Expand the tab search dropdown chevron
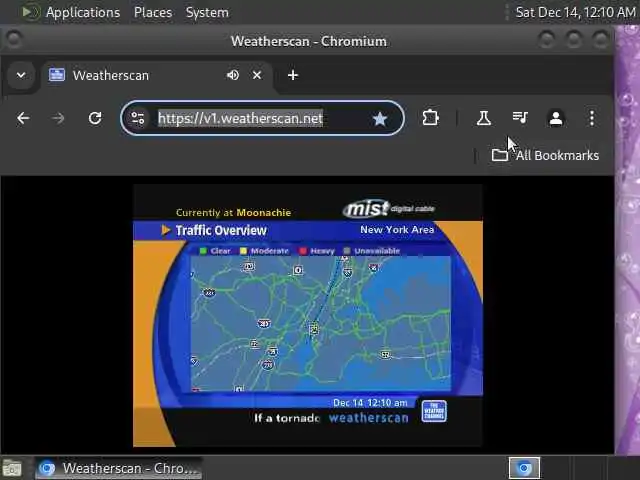Screen dimensions: 640x480 point(21,75)
